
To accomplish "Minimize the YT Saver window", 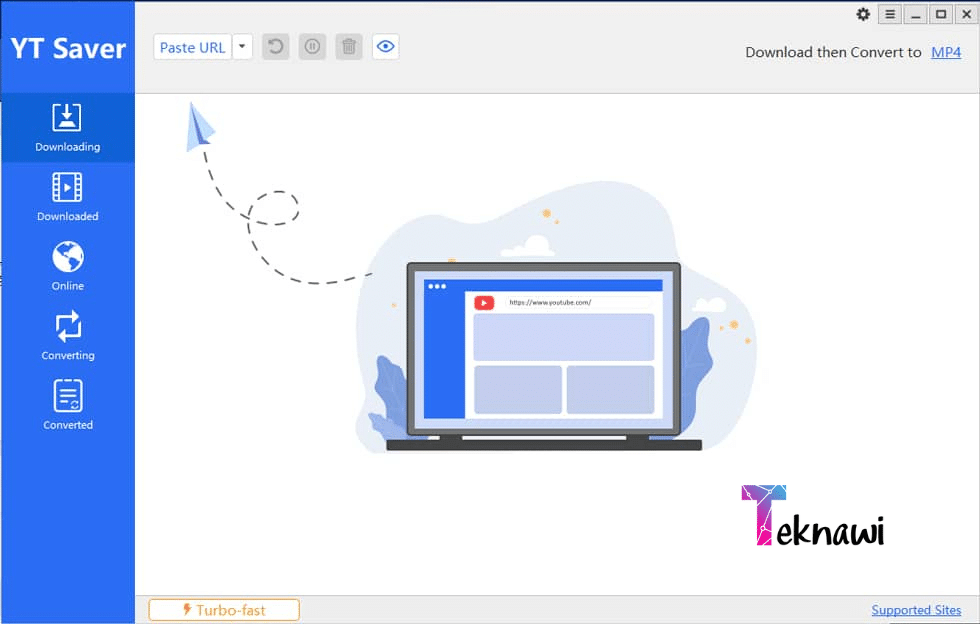I will point(916,14).
